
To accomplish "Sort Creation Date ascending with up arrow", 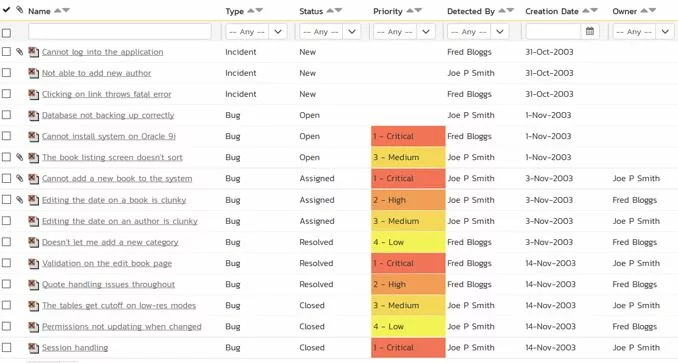I will click(x=586, y=11).
